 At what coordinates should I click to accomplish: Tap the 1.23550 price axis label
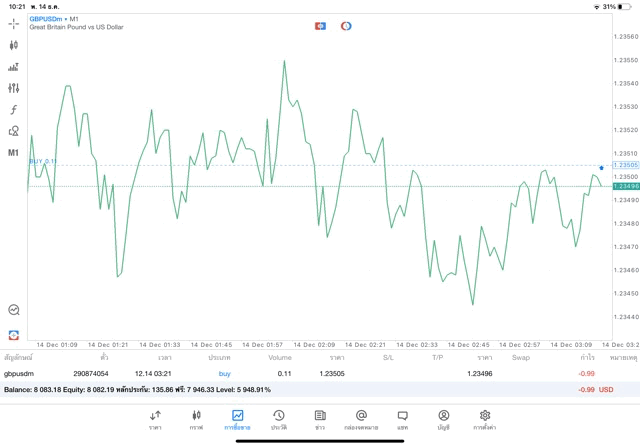(626, 60)
